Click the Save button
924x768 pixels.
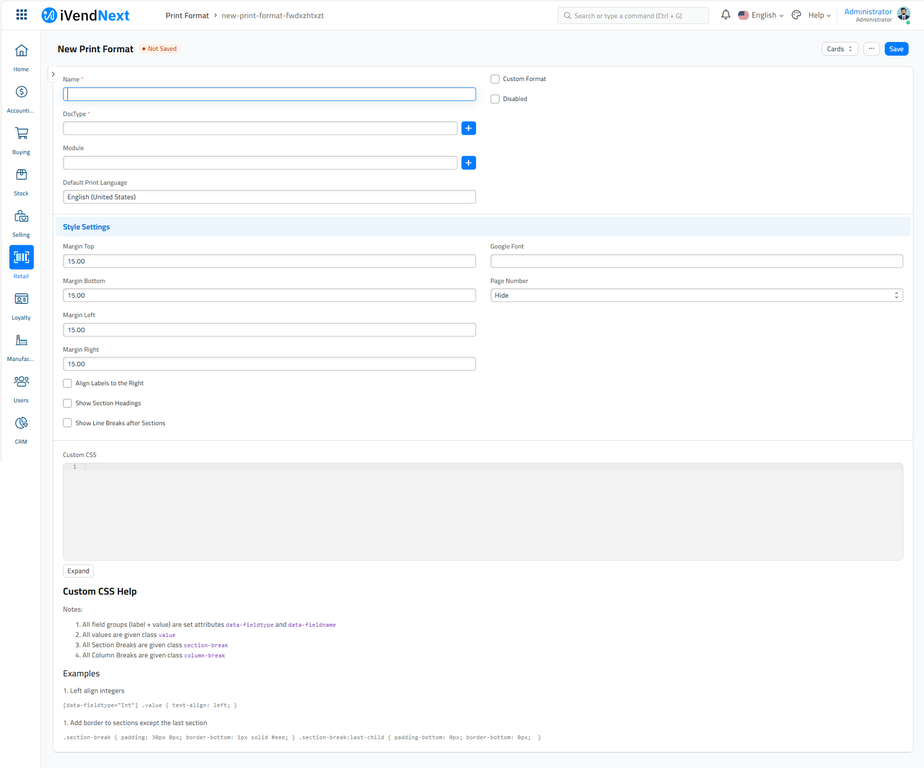tap(896, 49)
